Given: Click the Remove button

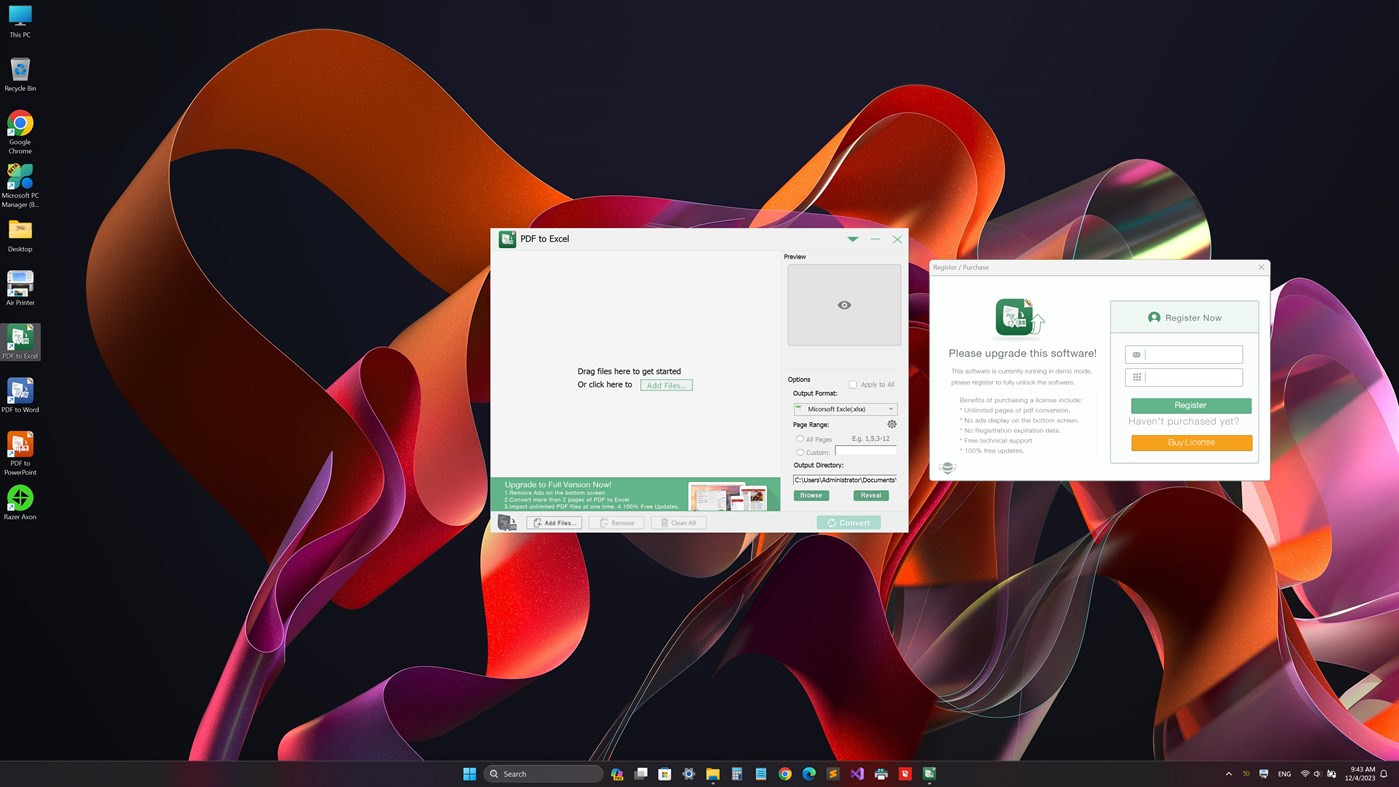Looking at the screenshot, I should [617, 523].
